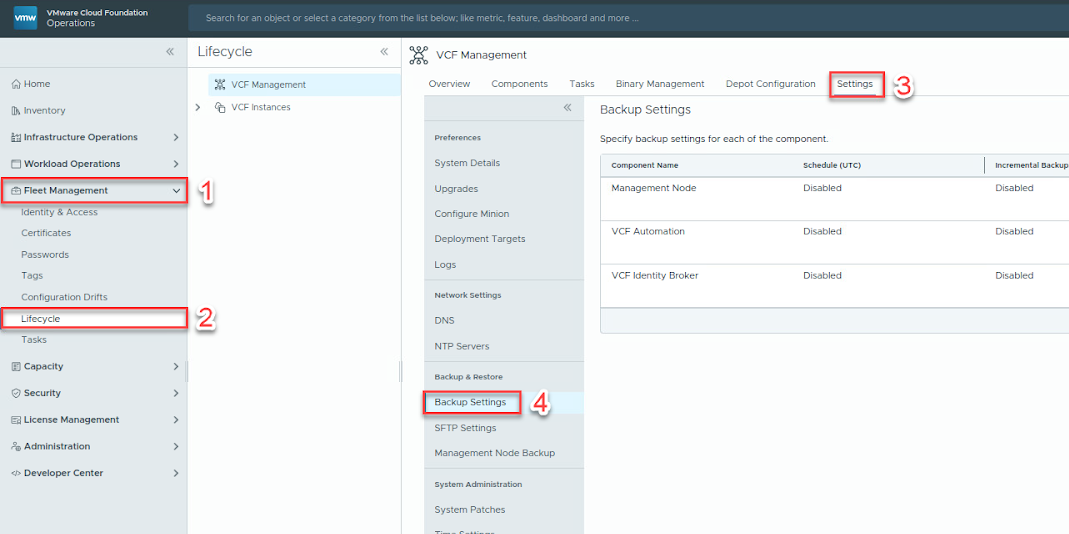Expand the Infrastructure Operations section
The width and height of the screenshot is (1069, 534).
176,137
